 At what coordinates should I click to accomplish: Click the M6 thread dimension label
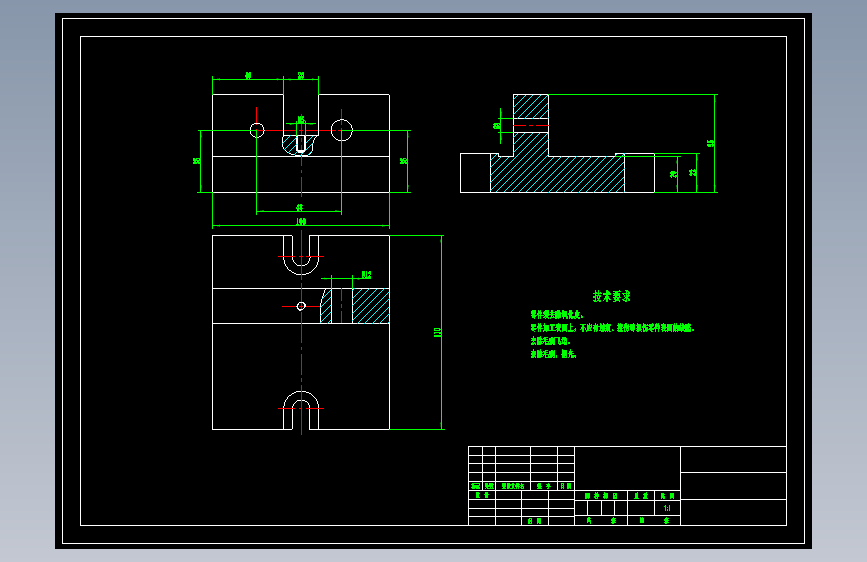pos(301,119)
